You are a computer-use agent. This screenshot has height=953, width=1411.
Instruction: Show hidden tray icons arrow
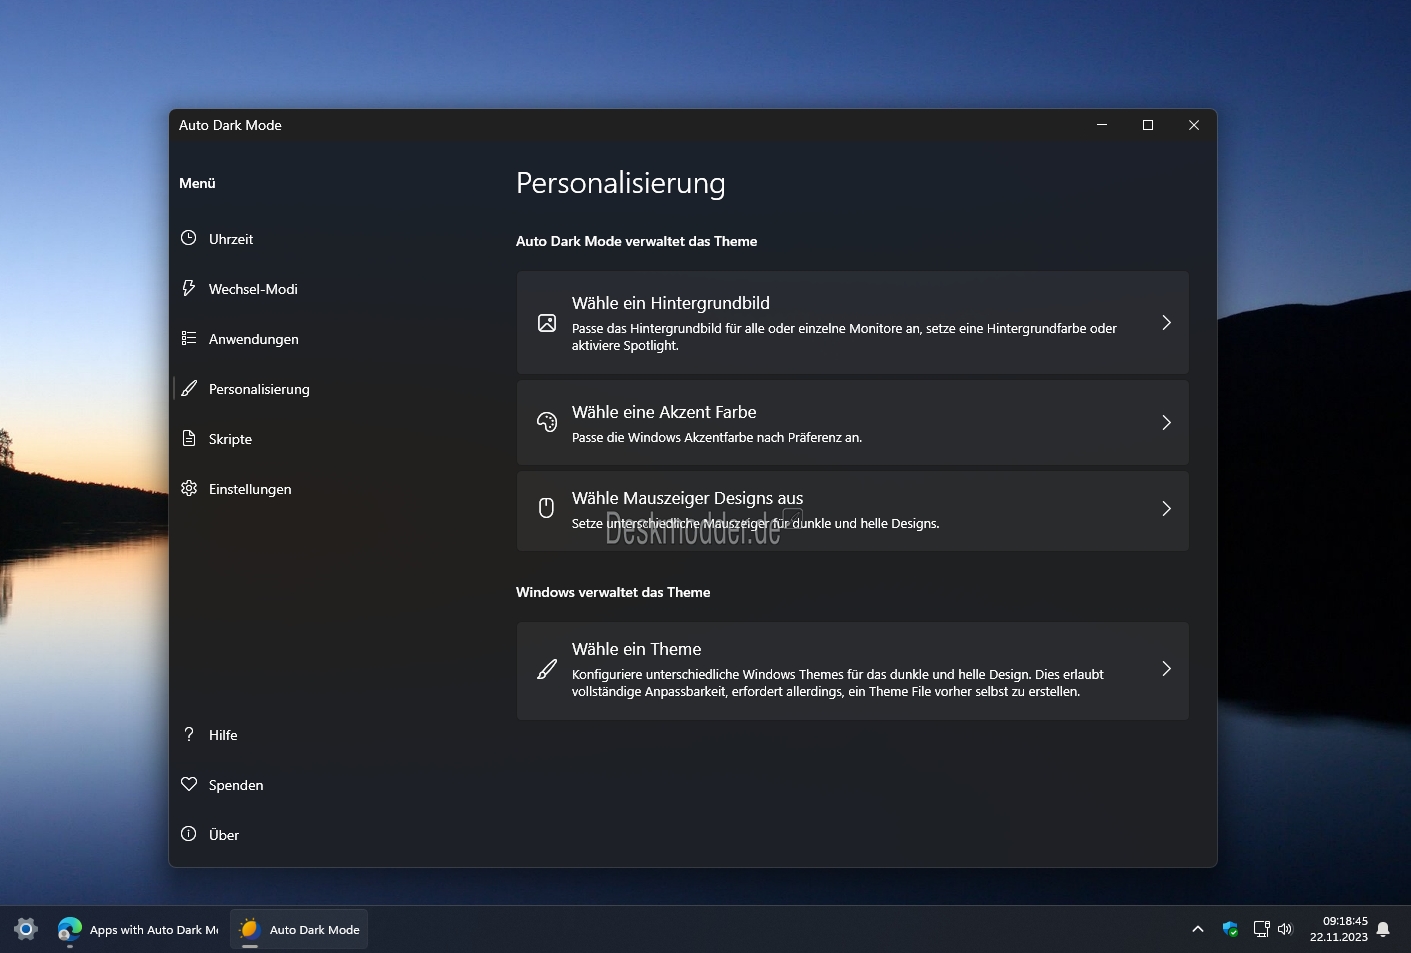coord(1198,929)
